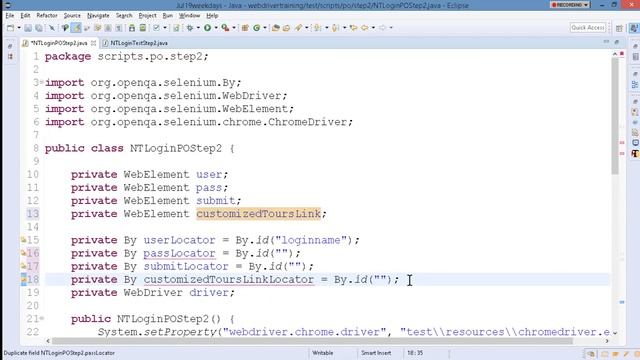
Task: Click the Open Task icon
Action: 287,28
